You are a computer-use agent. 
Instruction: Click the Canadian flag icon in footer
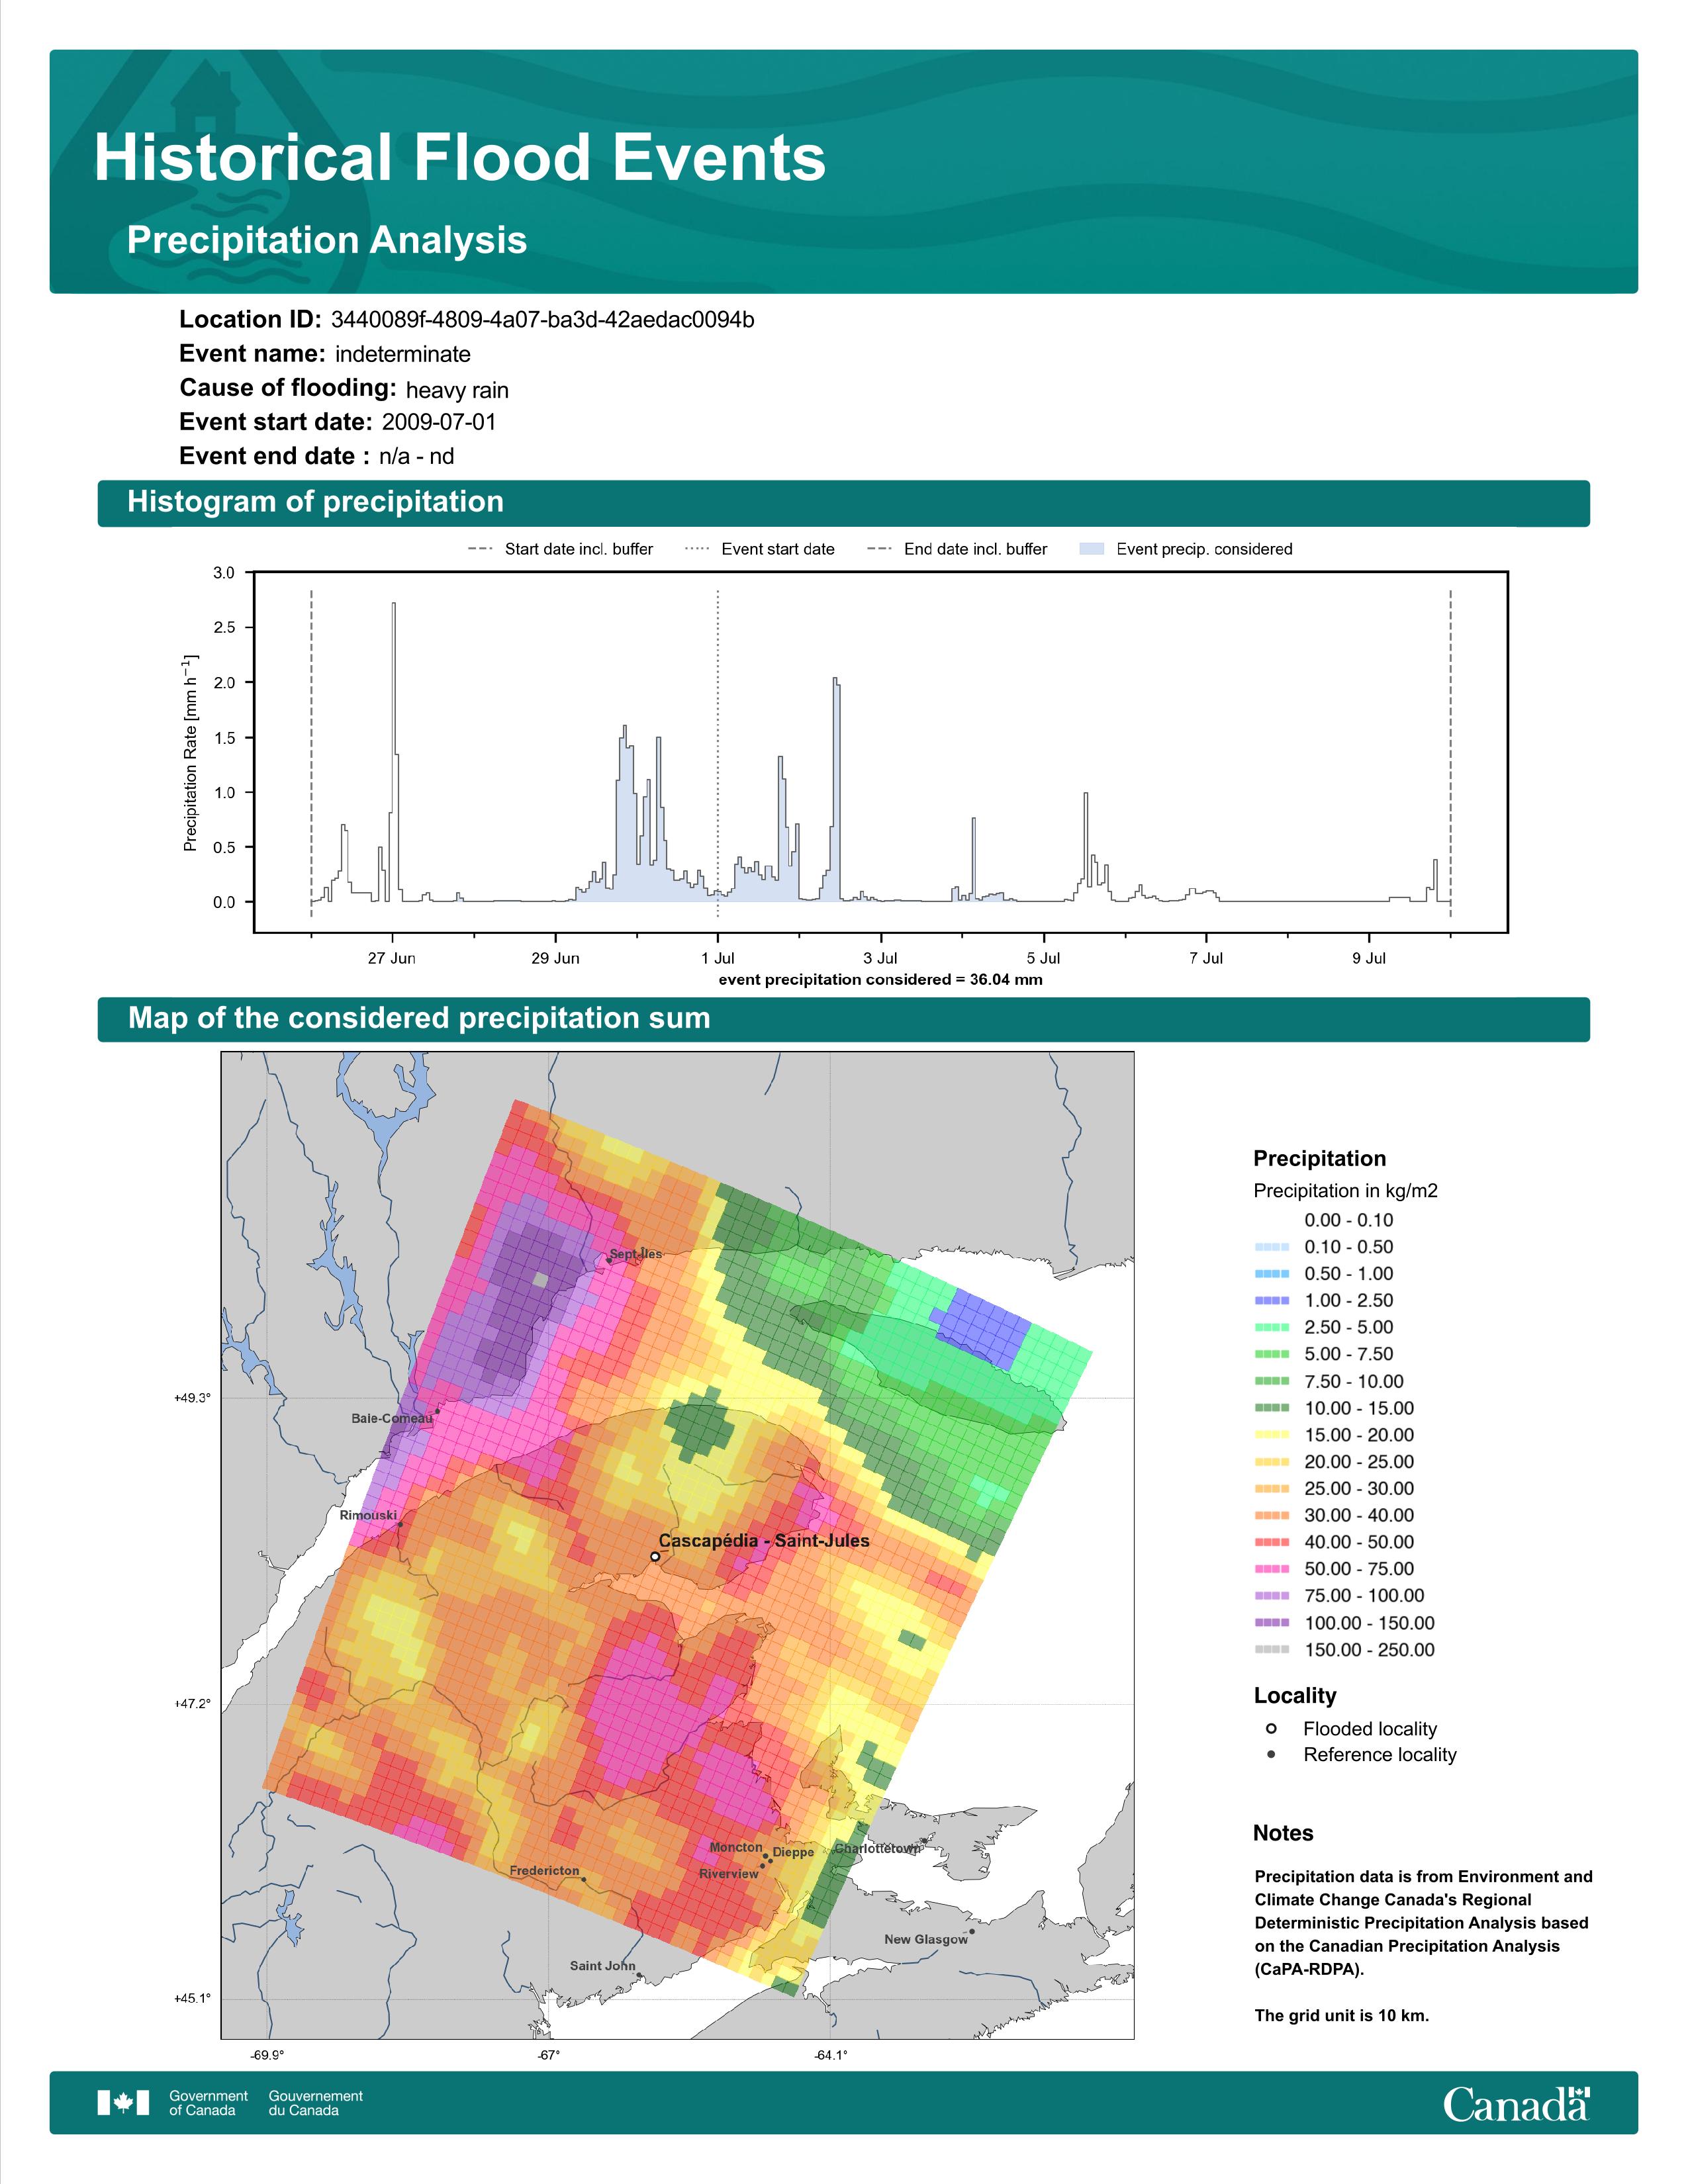click(123, 2102)
